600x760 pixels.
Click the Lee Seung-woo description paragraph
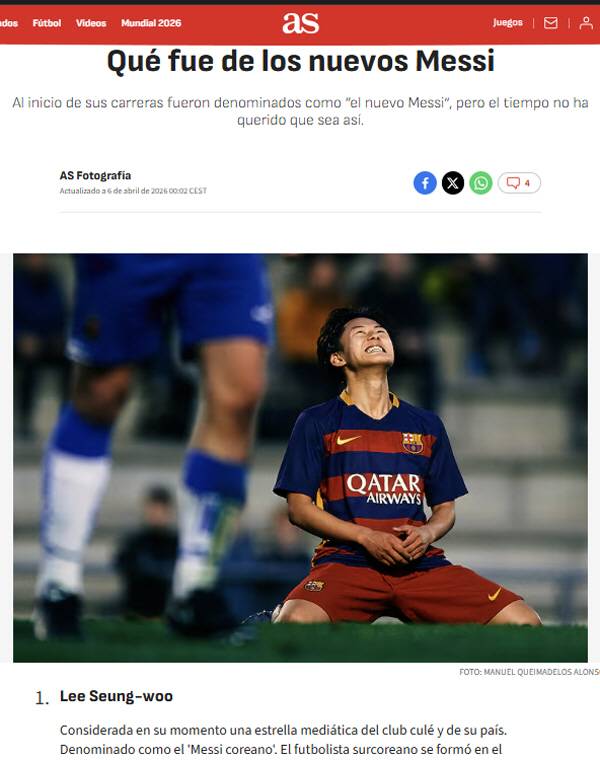pyautogui.click(x=284, y=740)
